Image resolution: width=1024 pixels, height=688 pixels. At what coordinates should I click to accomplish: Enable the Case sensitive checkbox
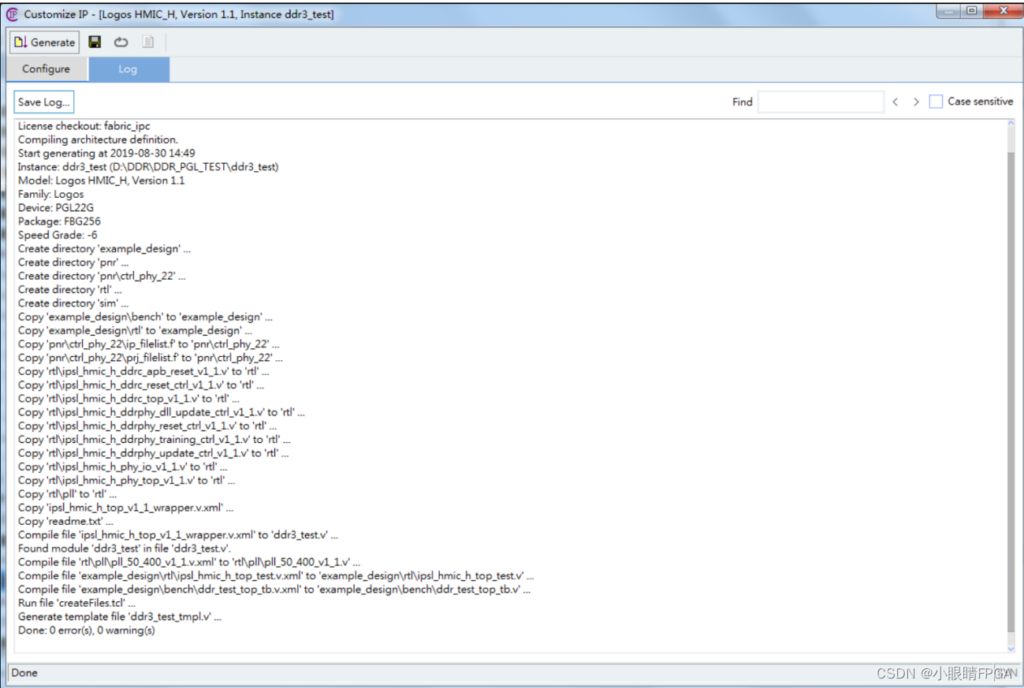coord(936,102)
